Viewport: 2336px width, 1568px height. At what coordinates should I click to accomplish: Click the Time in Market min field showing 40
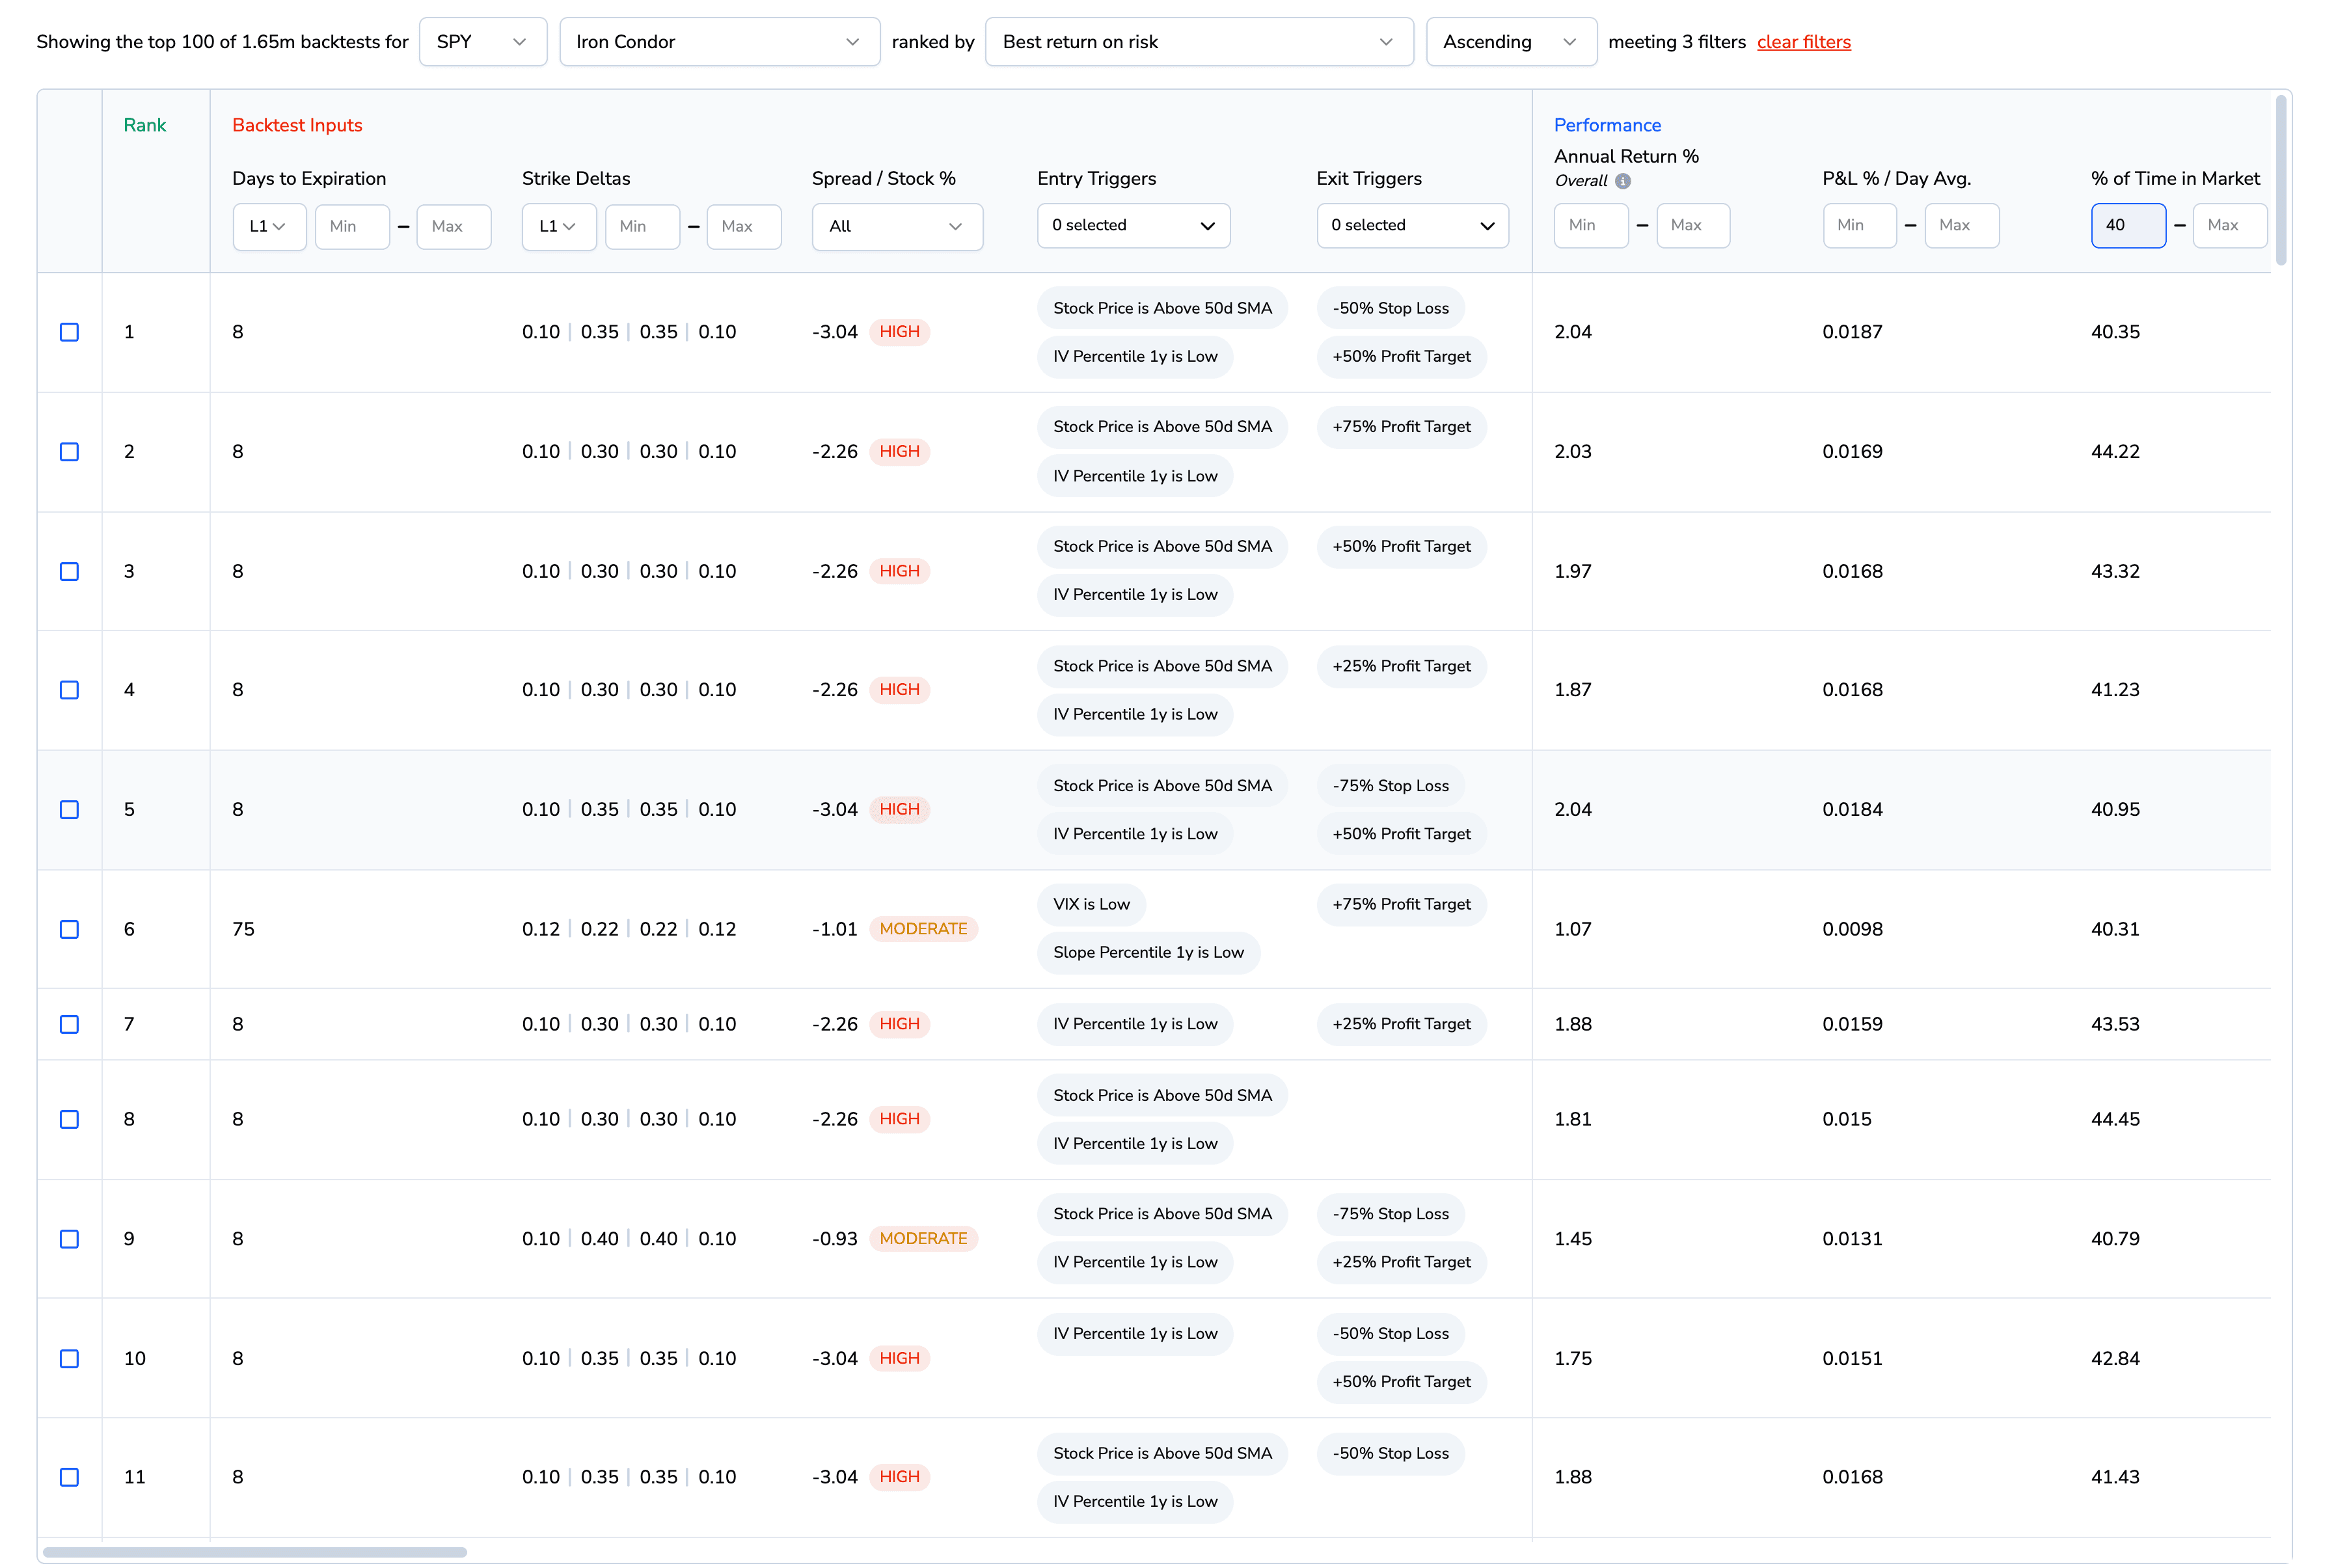coord(2128,226)
